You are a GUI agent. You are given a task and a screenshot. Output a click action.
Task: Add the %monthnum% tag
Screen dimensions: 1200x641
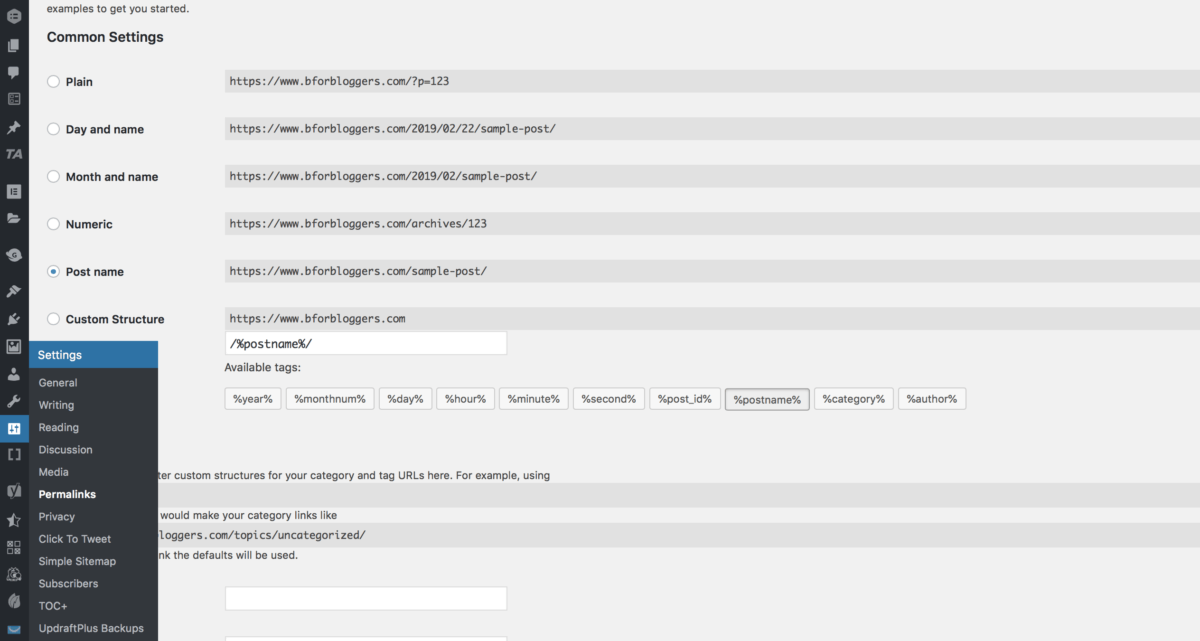[x=331, y=399]
